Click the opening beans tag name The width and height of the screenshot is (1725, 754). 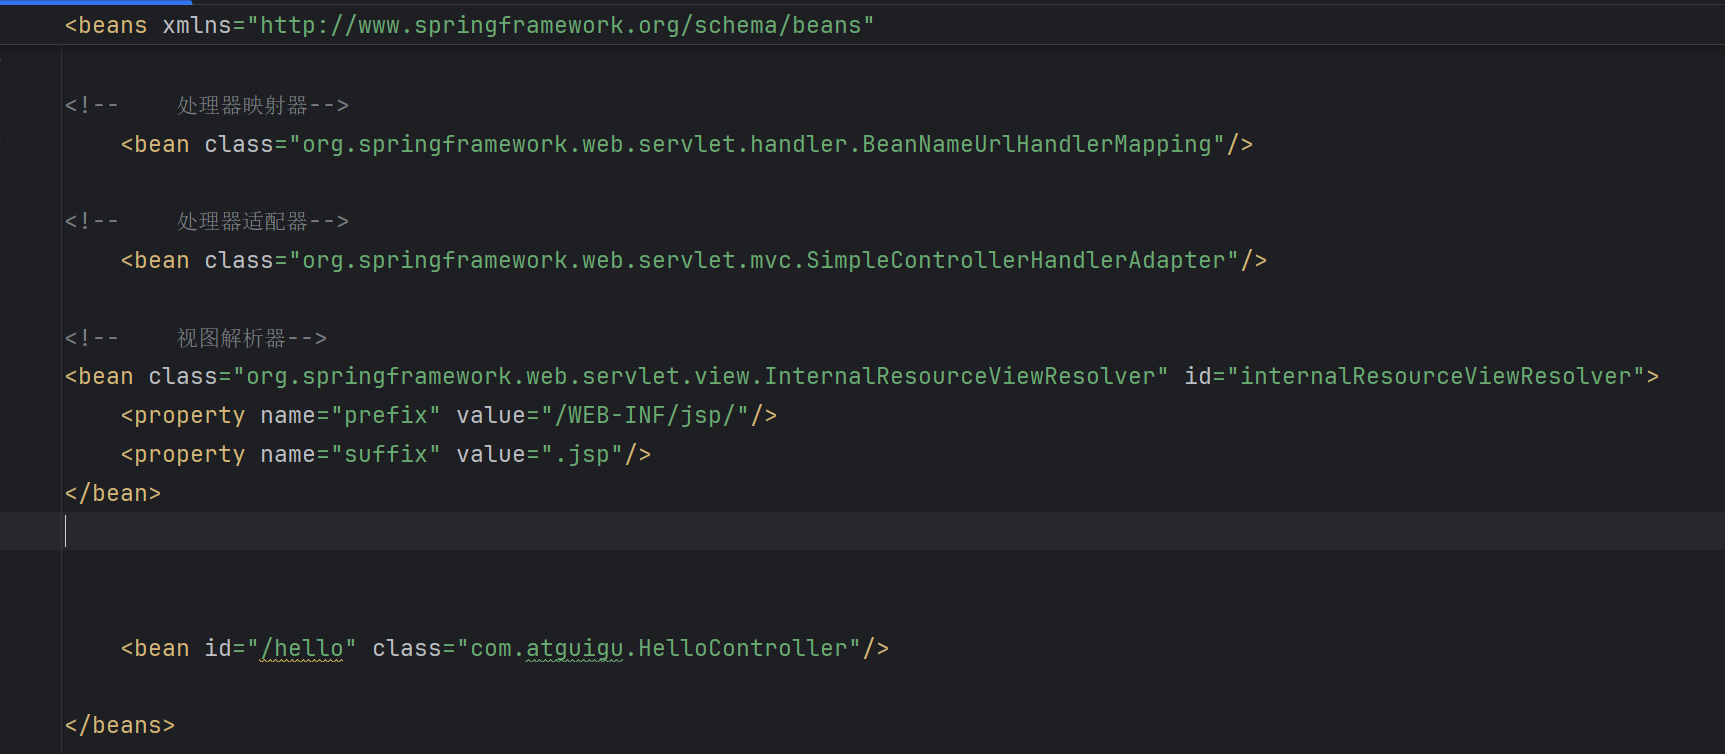(112, 25)
